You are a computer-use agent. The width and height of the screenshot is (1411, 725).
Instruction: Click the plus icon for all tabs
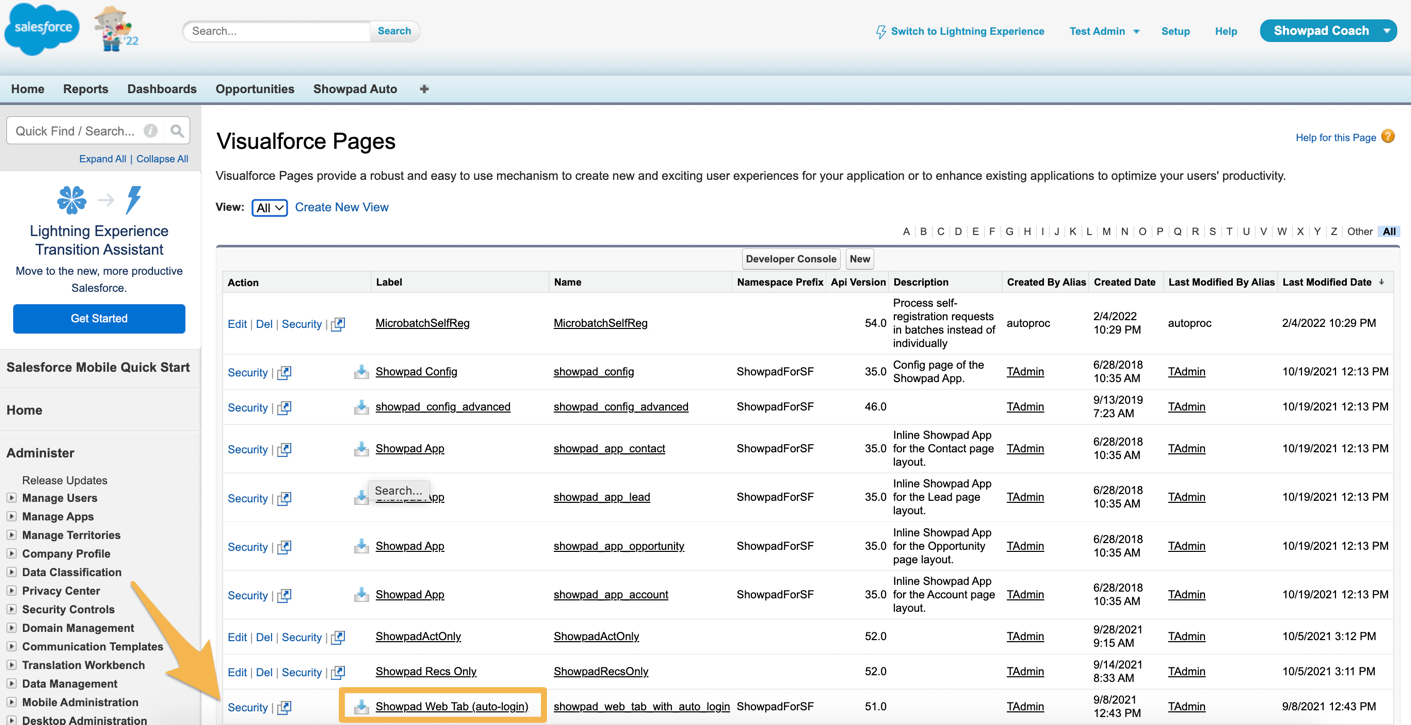[424, 89]
